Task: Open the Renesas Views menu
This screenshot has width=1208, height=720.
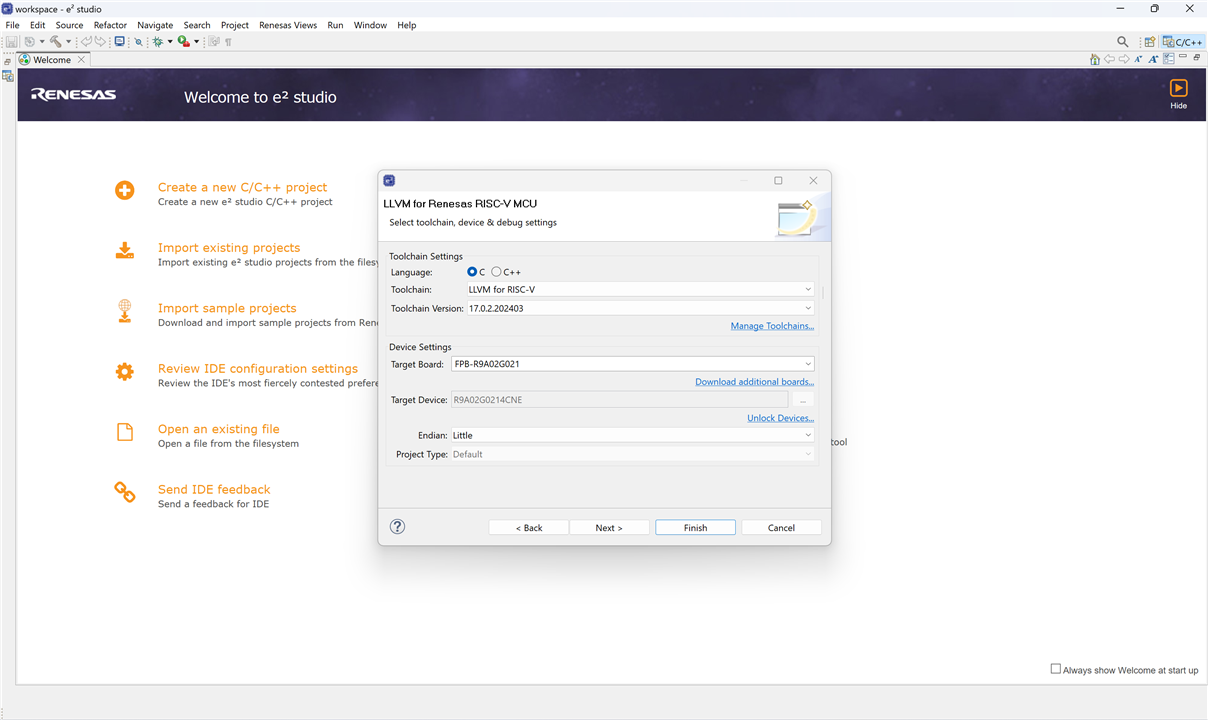Action: point(287,25)
